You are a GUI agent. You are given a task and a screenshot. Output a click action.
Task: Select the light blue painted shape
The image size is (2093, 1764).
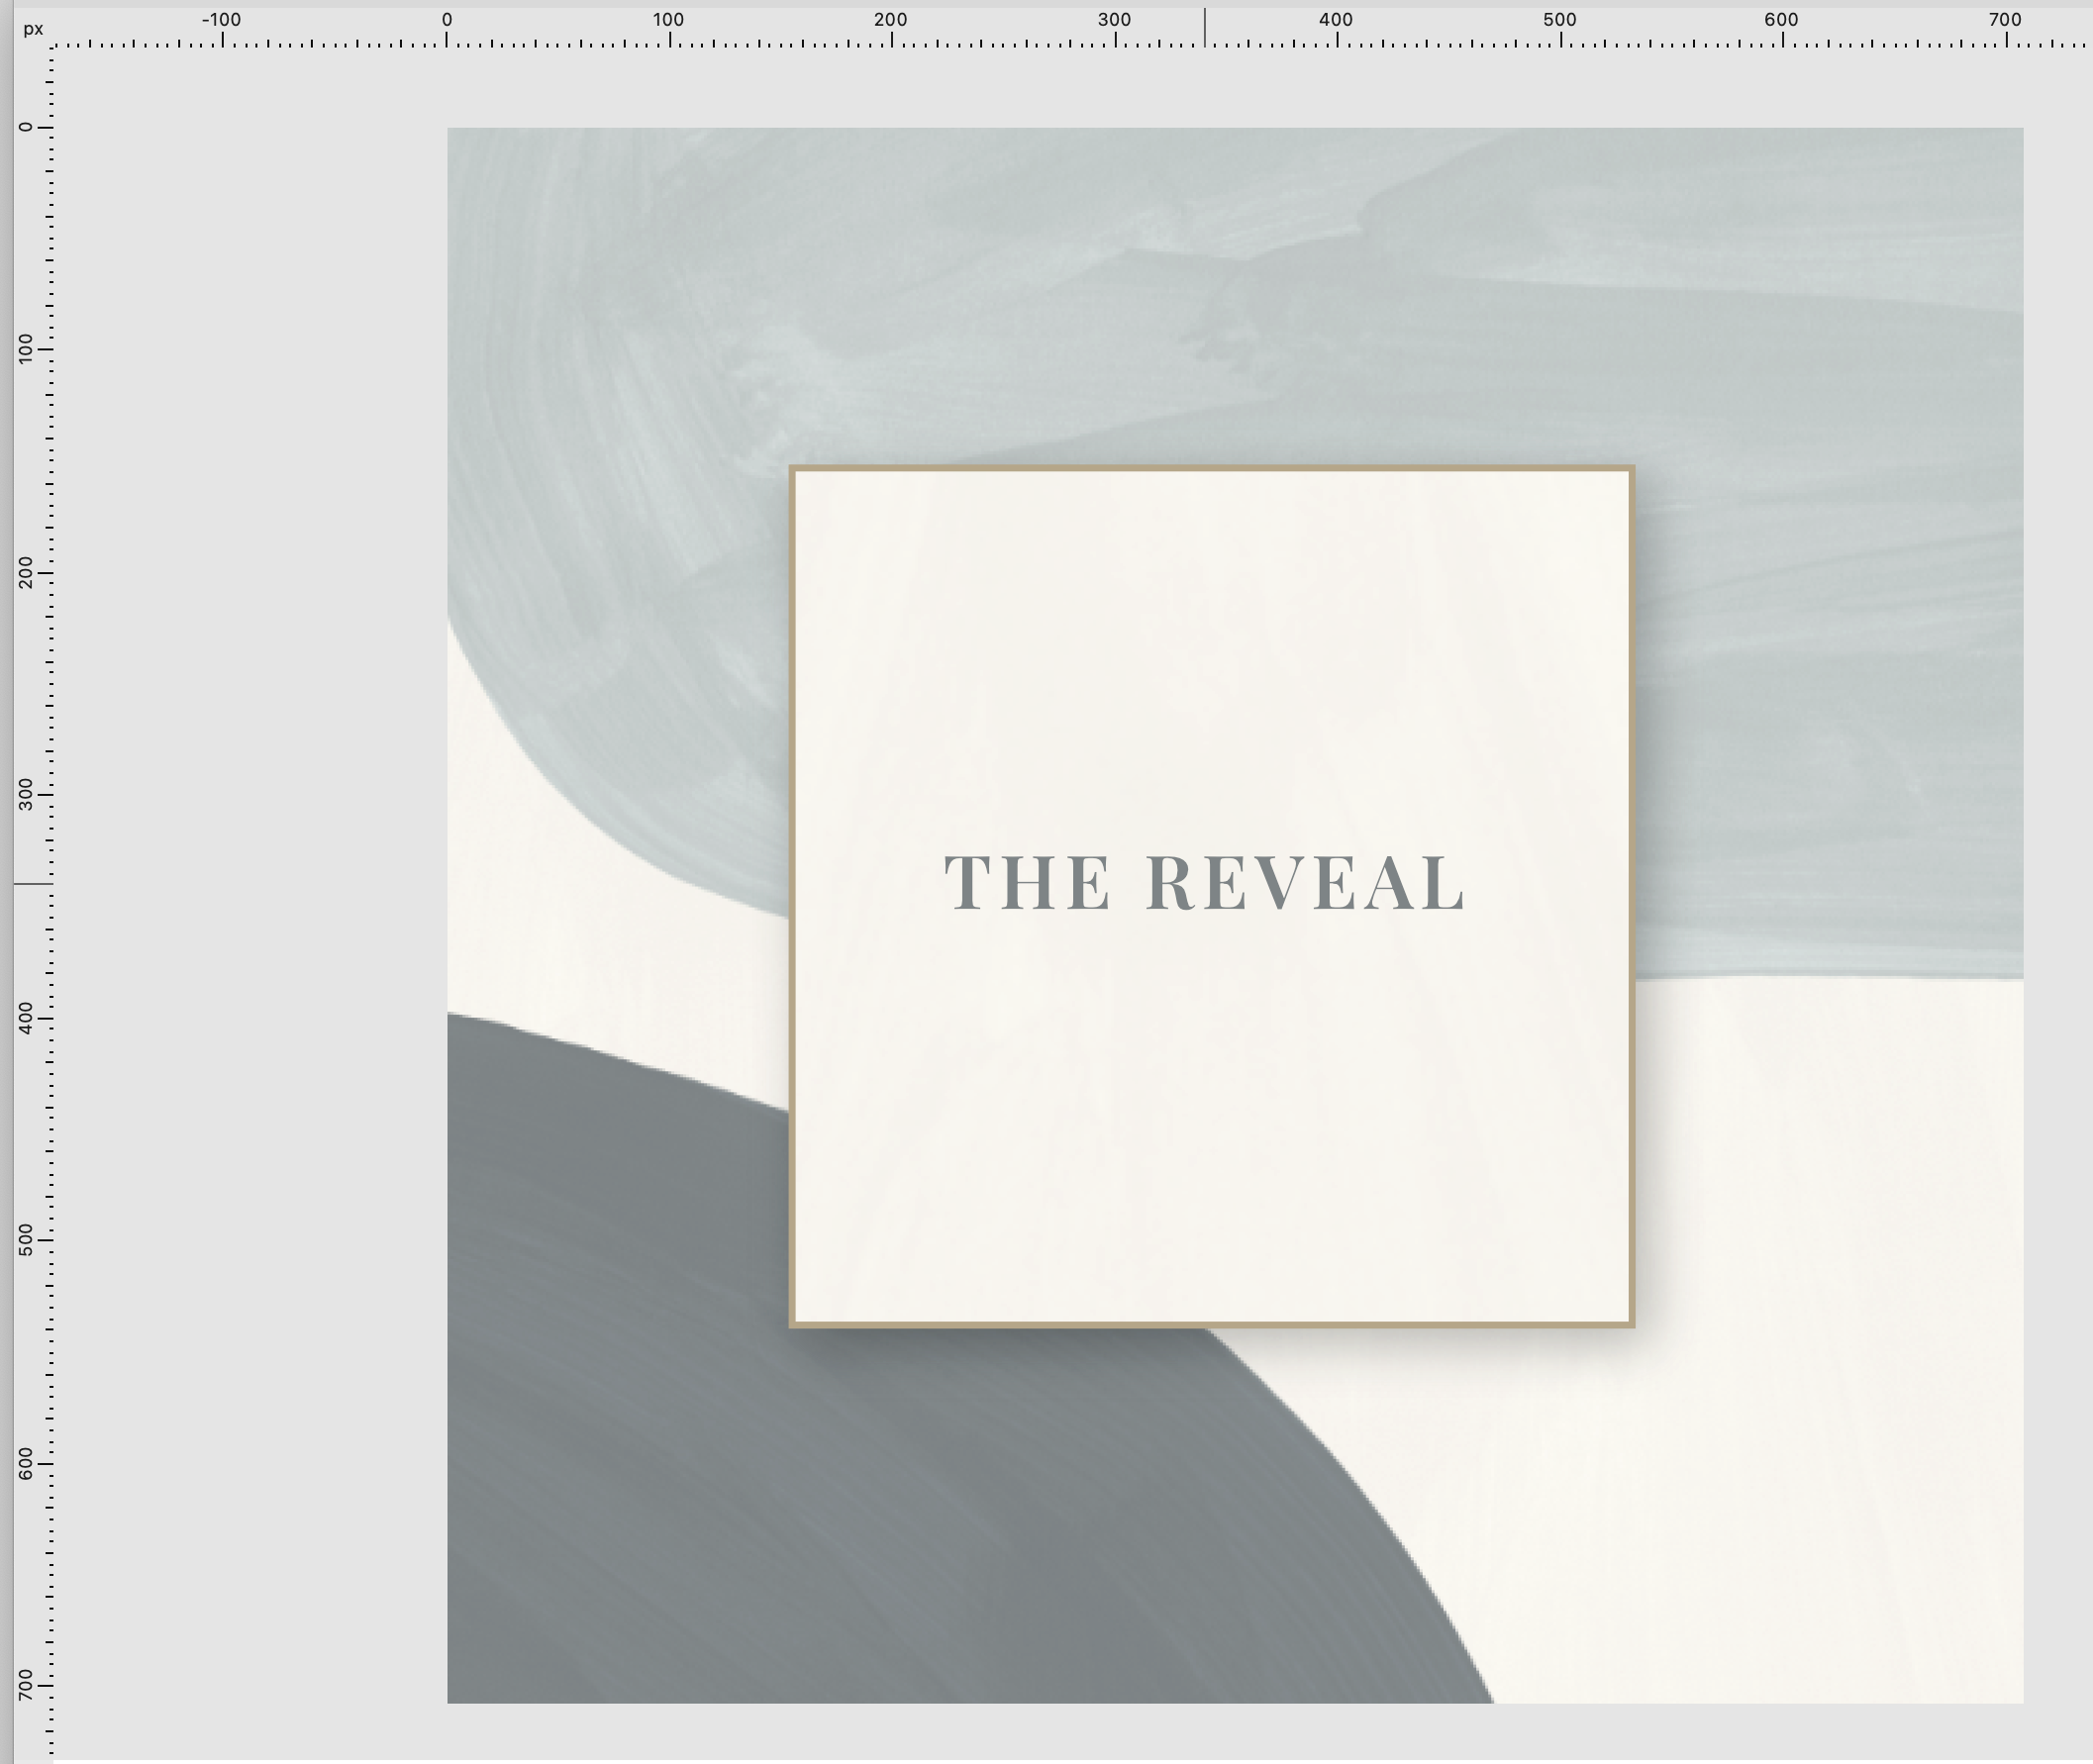[1100, 300]
